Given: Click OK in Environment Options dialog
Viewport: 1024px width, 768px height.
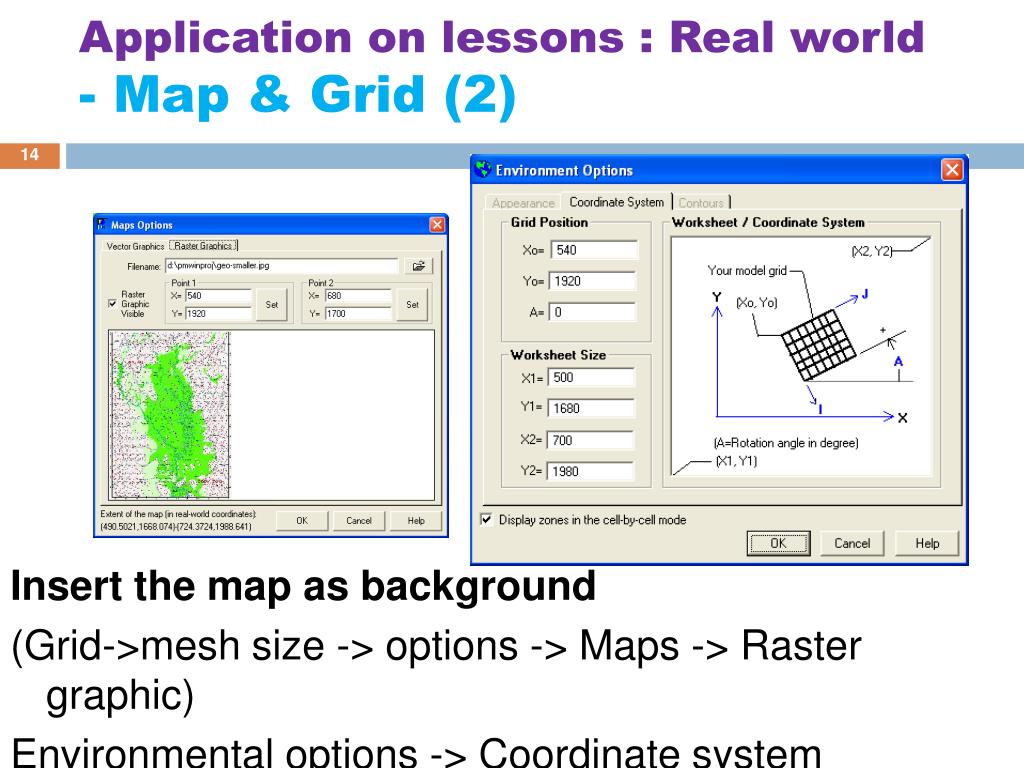Looking at the screenshot, I should point(778,543).
